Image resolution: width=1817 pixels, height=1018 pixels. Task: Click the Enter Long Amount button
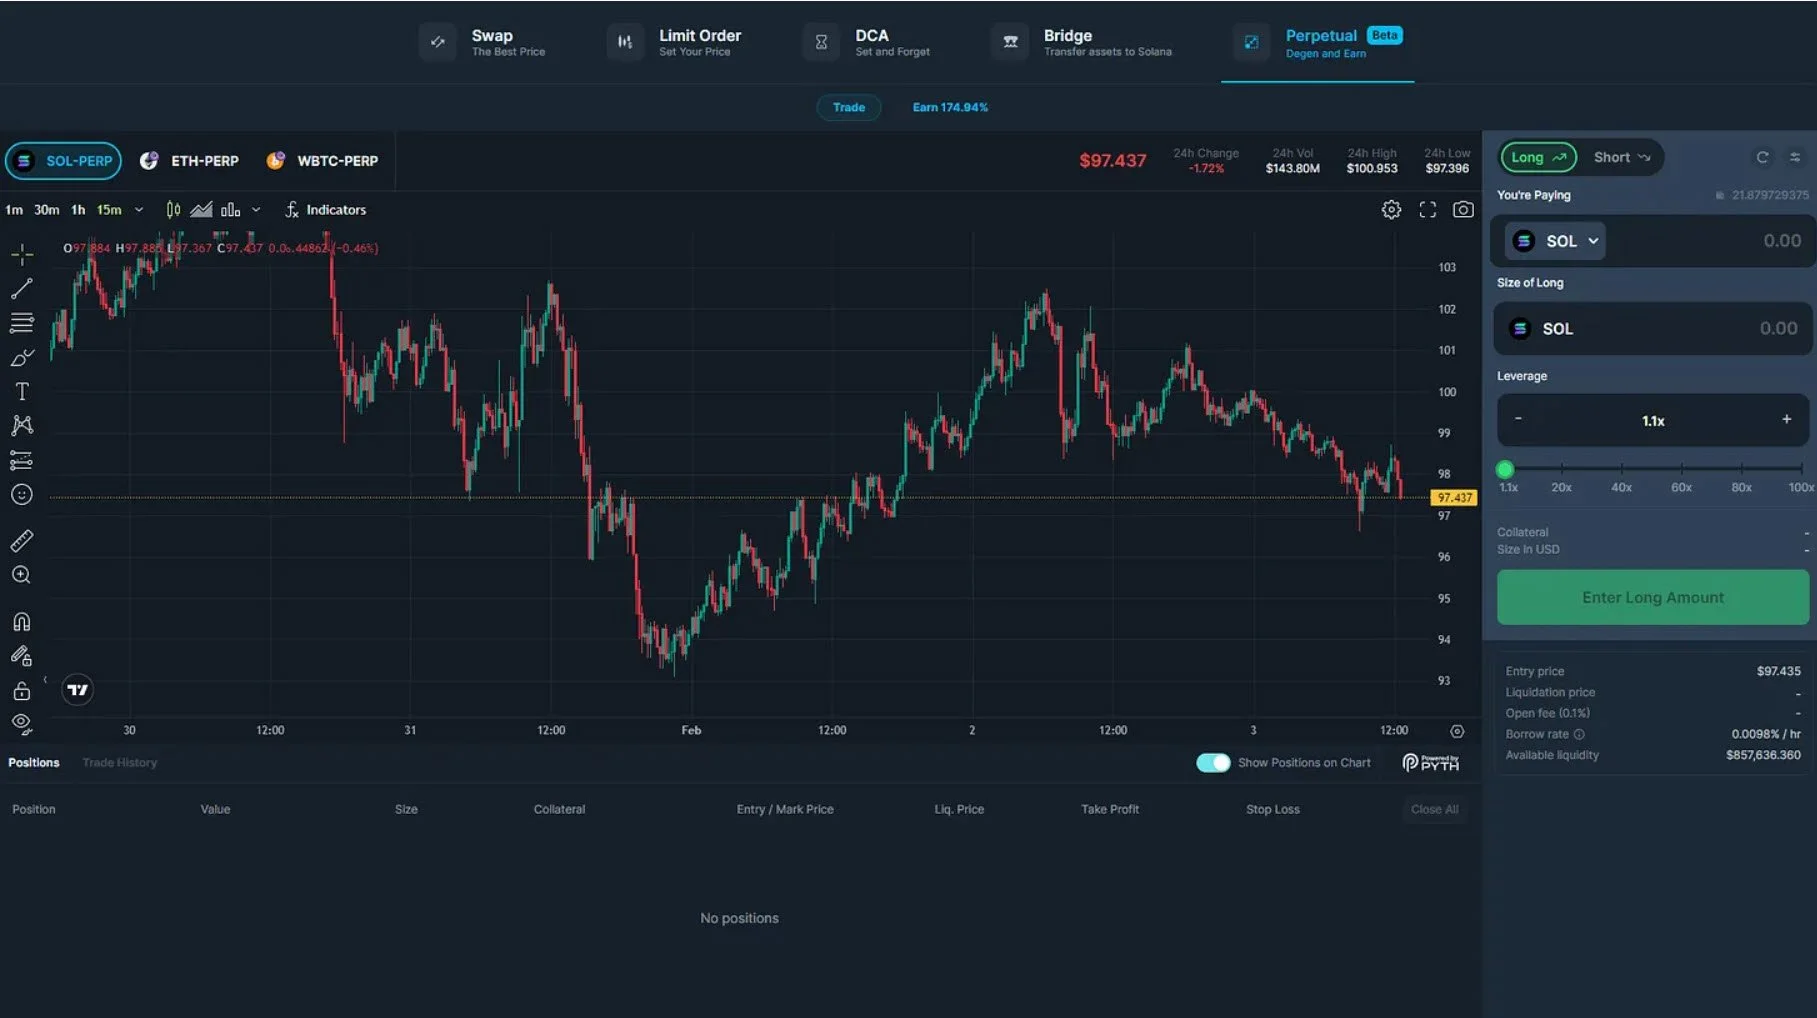(x=1652, y=597)
